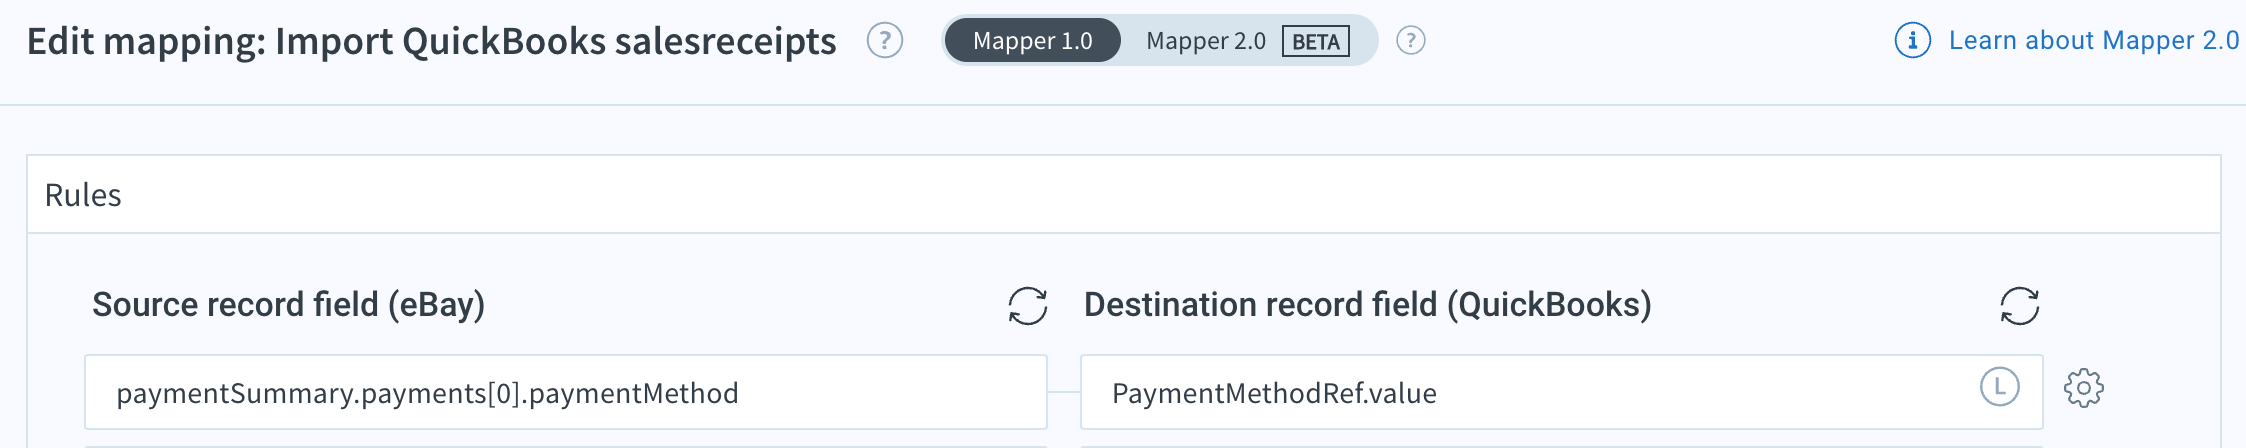Click help icon next to Mapper version toggle

(x=1410, y=41)
